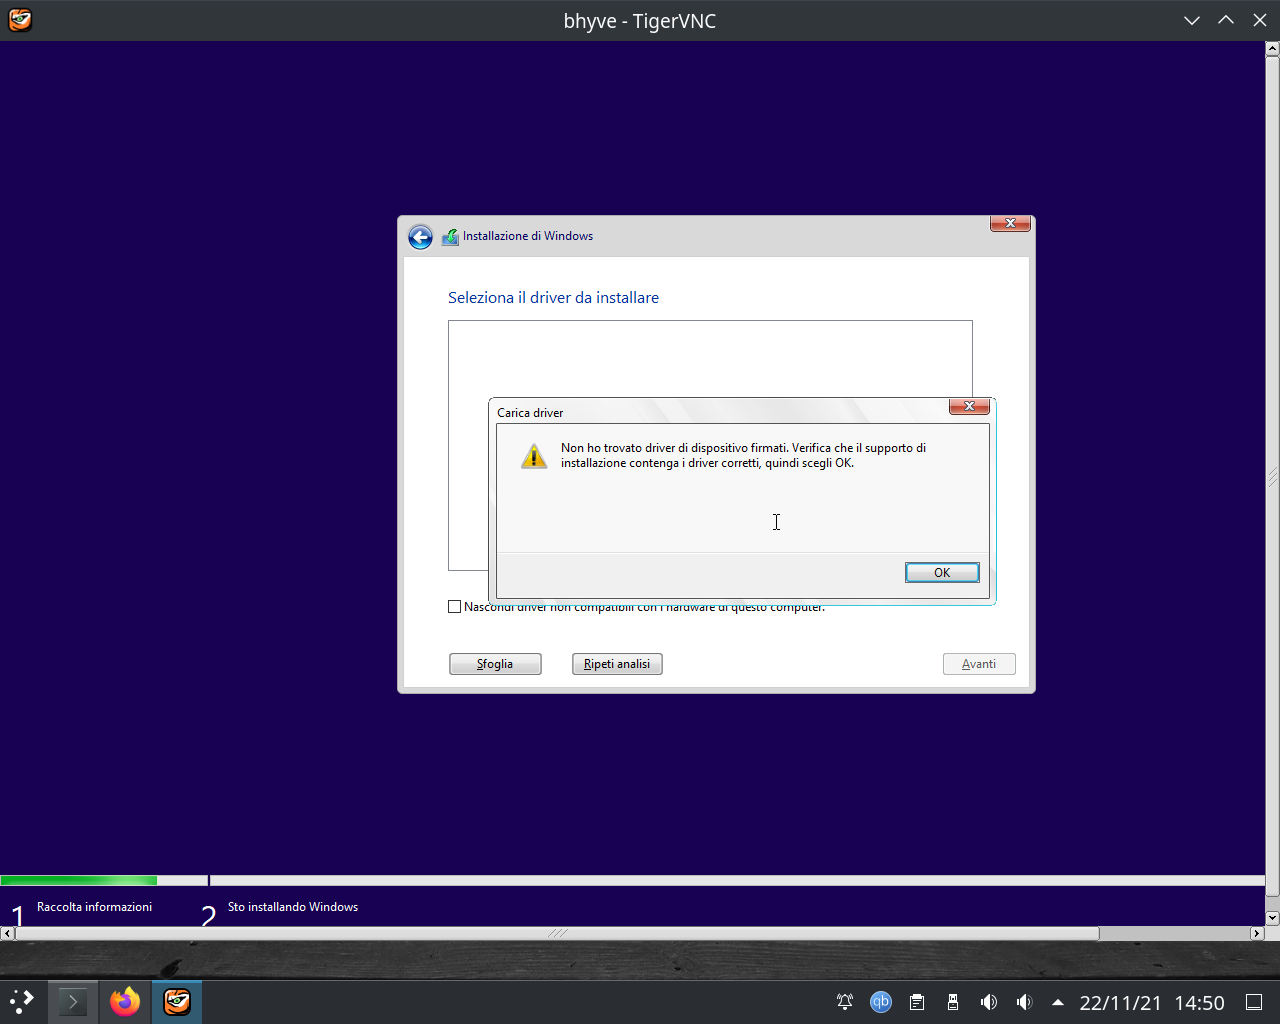Mute audio via the speaker tray icon
The image size is (1280, 1024).
[989, 1002]
